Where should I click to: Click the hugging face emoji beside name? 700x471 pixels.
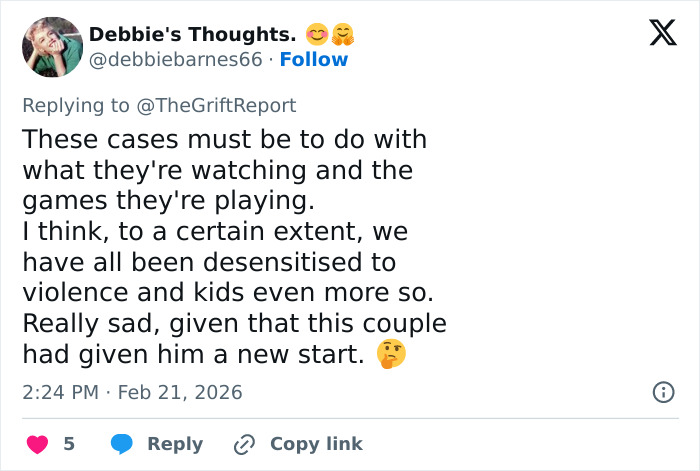click(x=344, y=34)
